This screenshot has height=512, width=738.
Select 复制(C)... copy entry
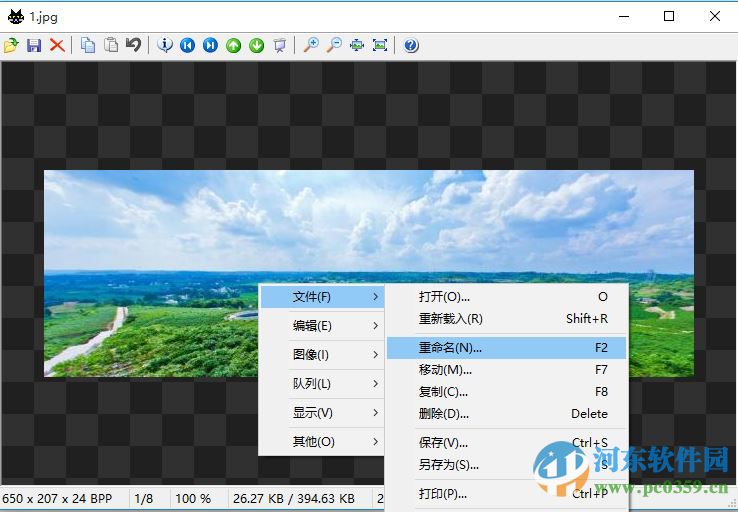click(x=506, y=392)
